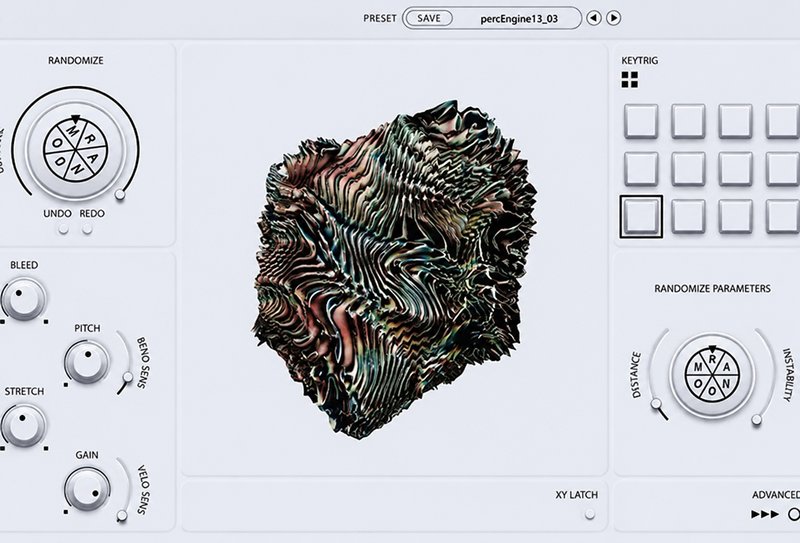Click the STRETCH knob
Screen dimensions: 800x543
click(x=23, y=425)
